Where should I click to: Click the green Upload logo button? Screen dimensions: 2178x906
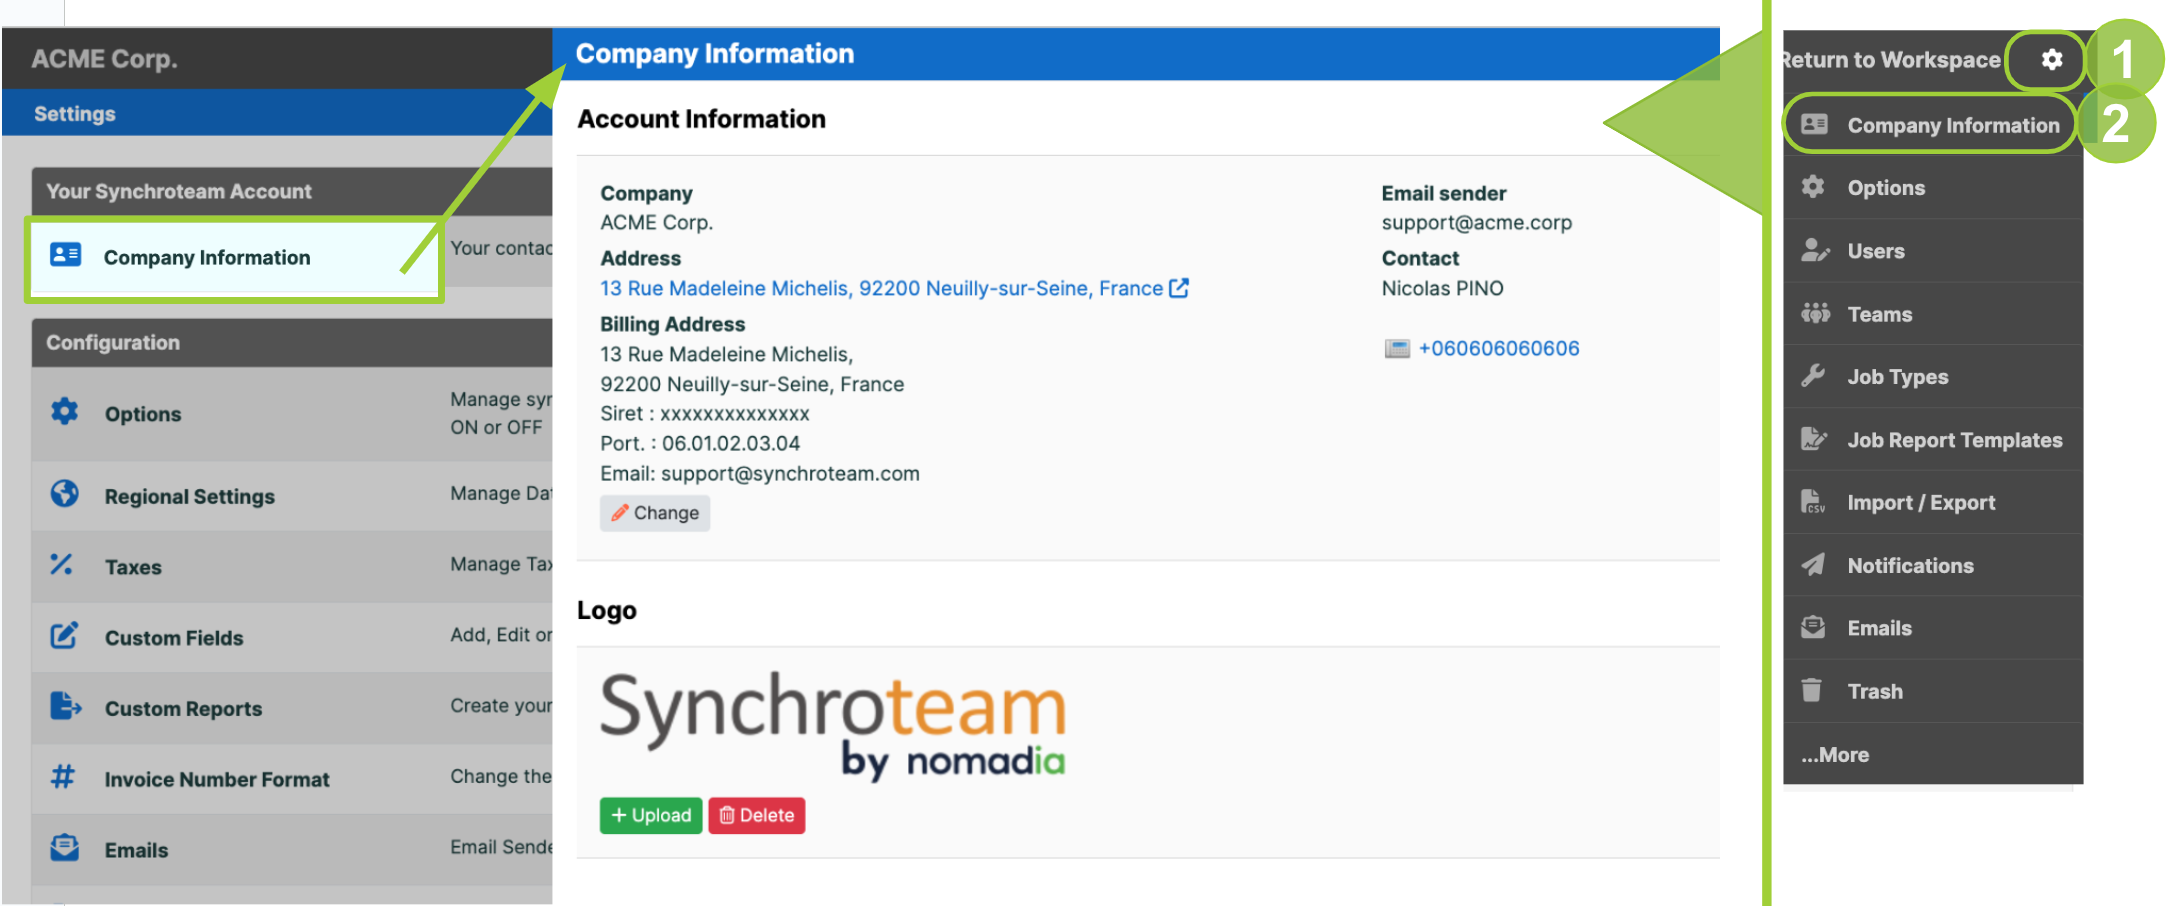point(651,815)
